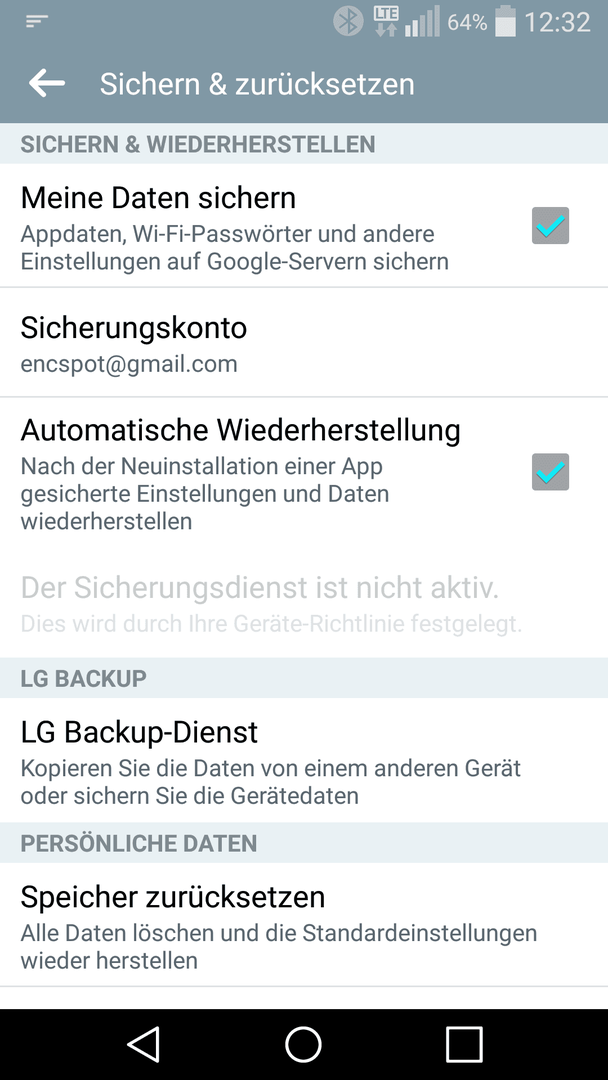Tap the Meine Daten sichern title text

(x=158, y=198)
